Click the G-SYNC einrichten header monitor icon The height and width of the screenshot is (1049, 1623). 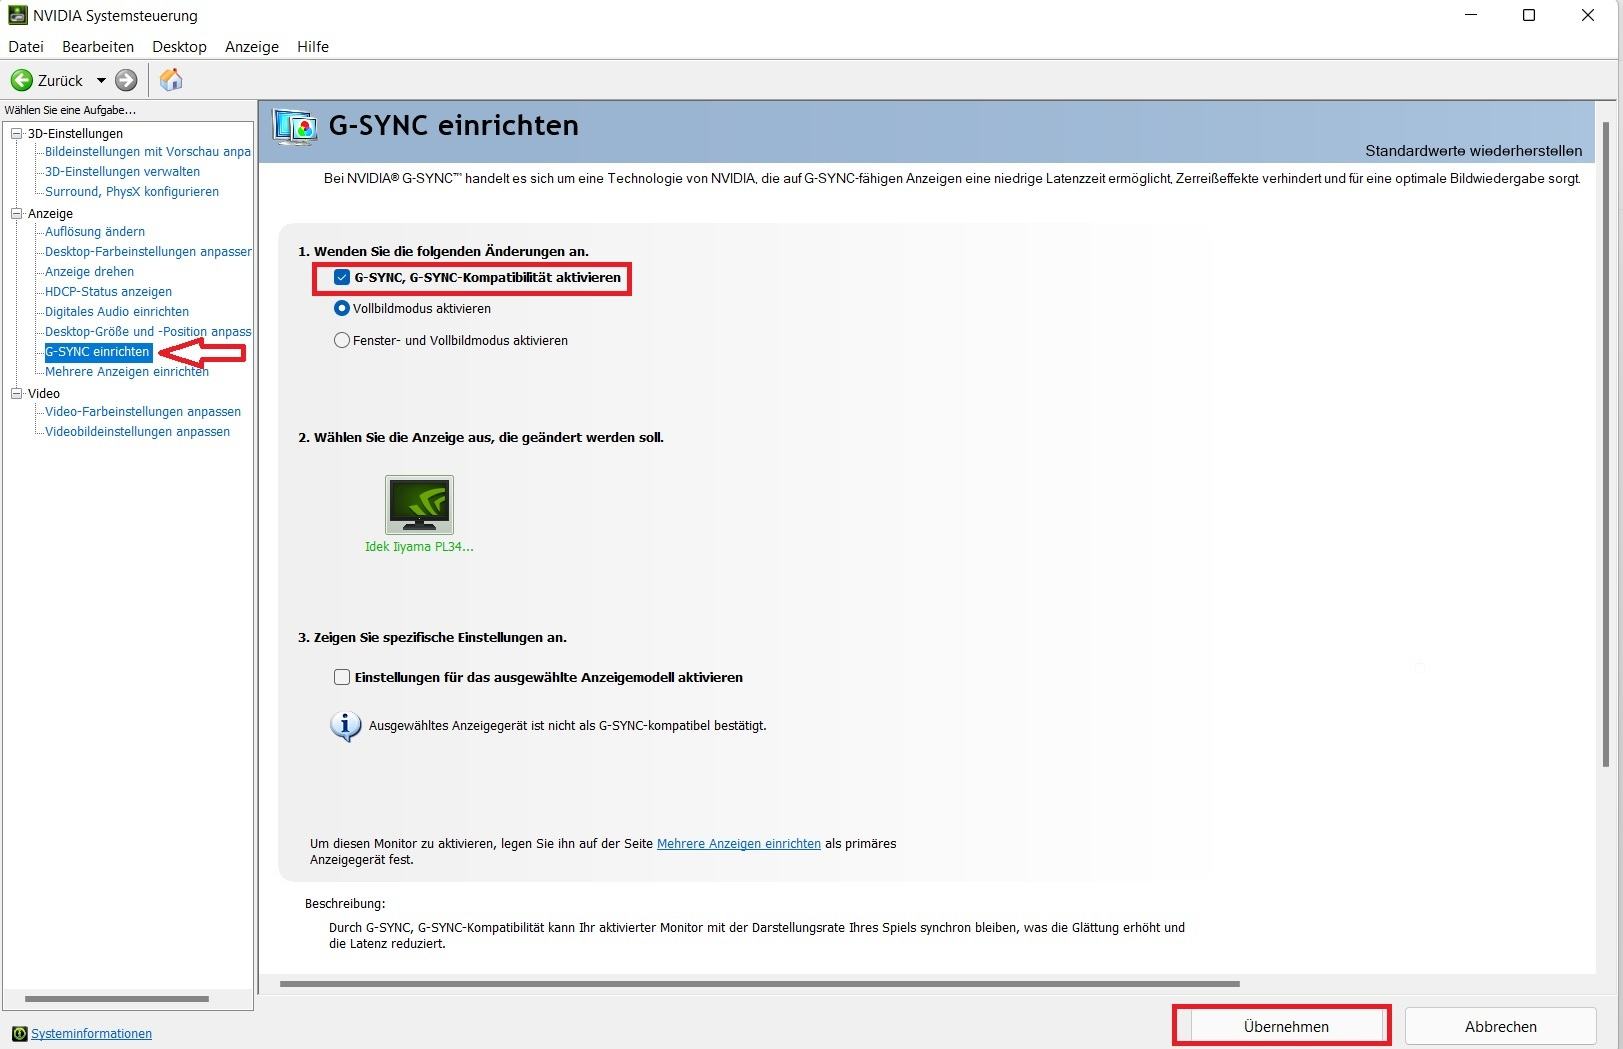[x=295, y=128]
